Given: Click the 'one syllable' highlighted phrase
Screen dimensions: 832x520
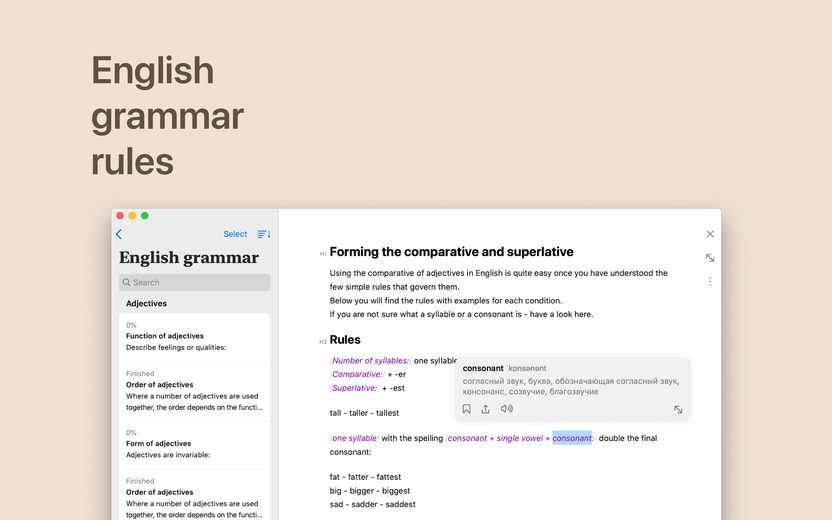Looking at the screenshot, I should [x=354, y=438].
